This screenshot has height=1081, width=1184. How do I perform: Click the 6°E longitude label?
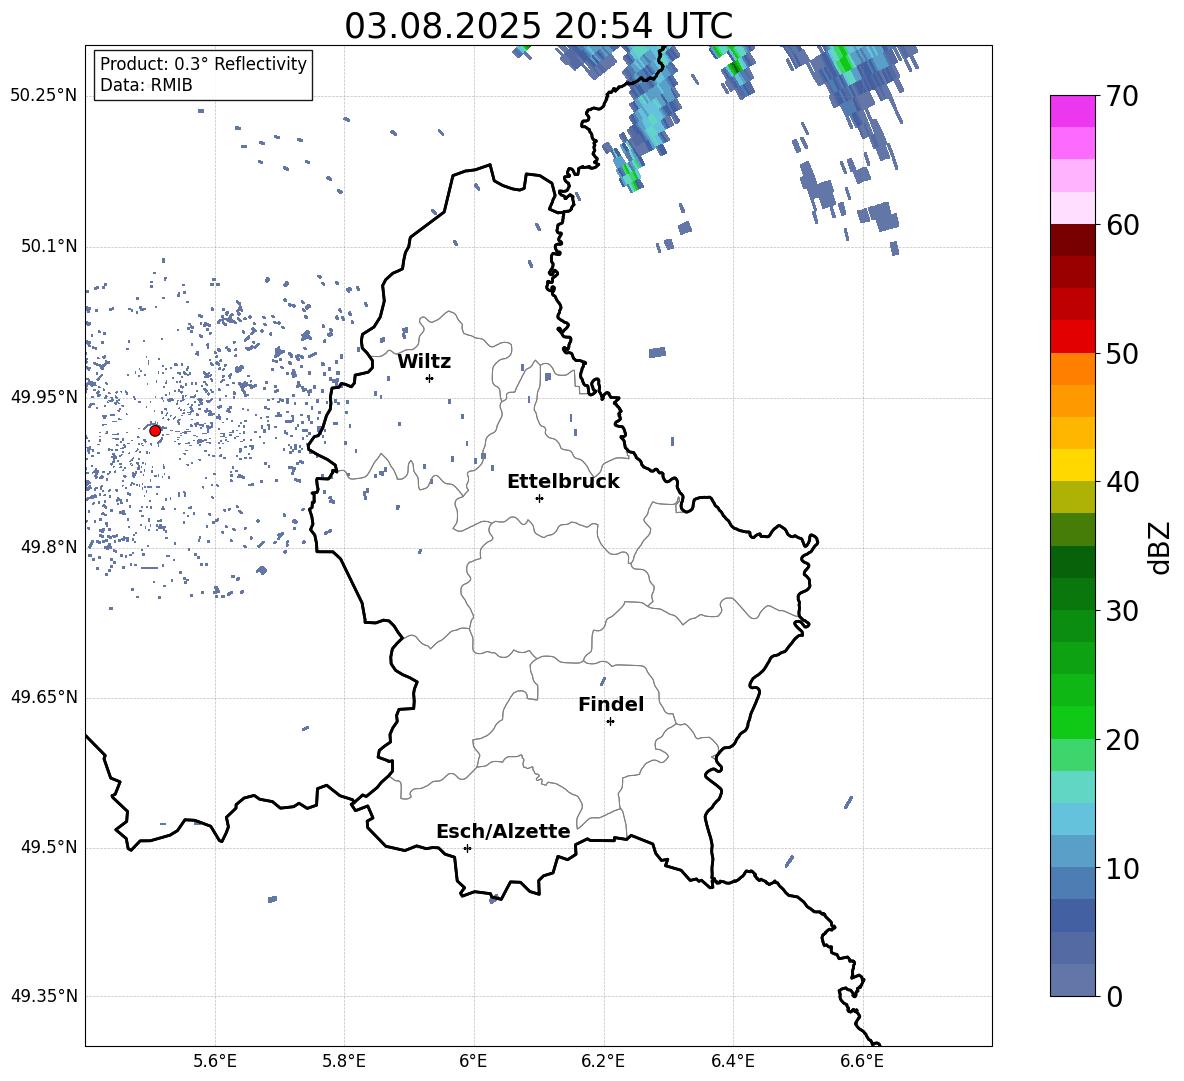pyautogui.click(x=473, y=1061)
